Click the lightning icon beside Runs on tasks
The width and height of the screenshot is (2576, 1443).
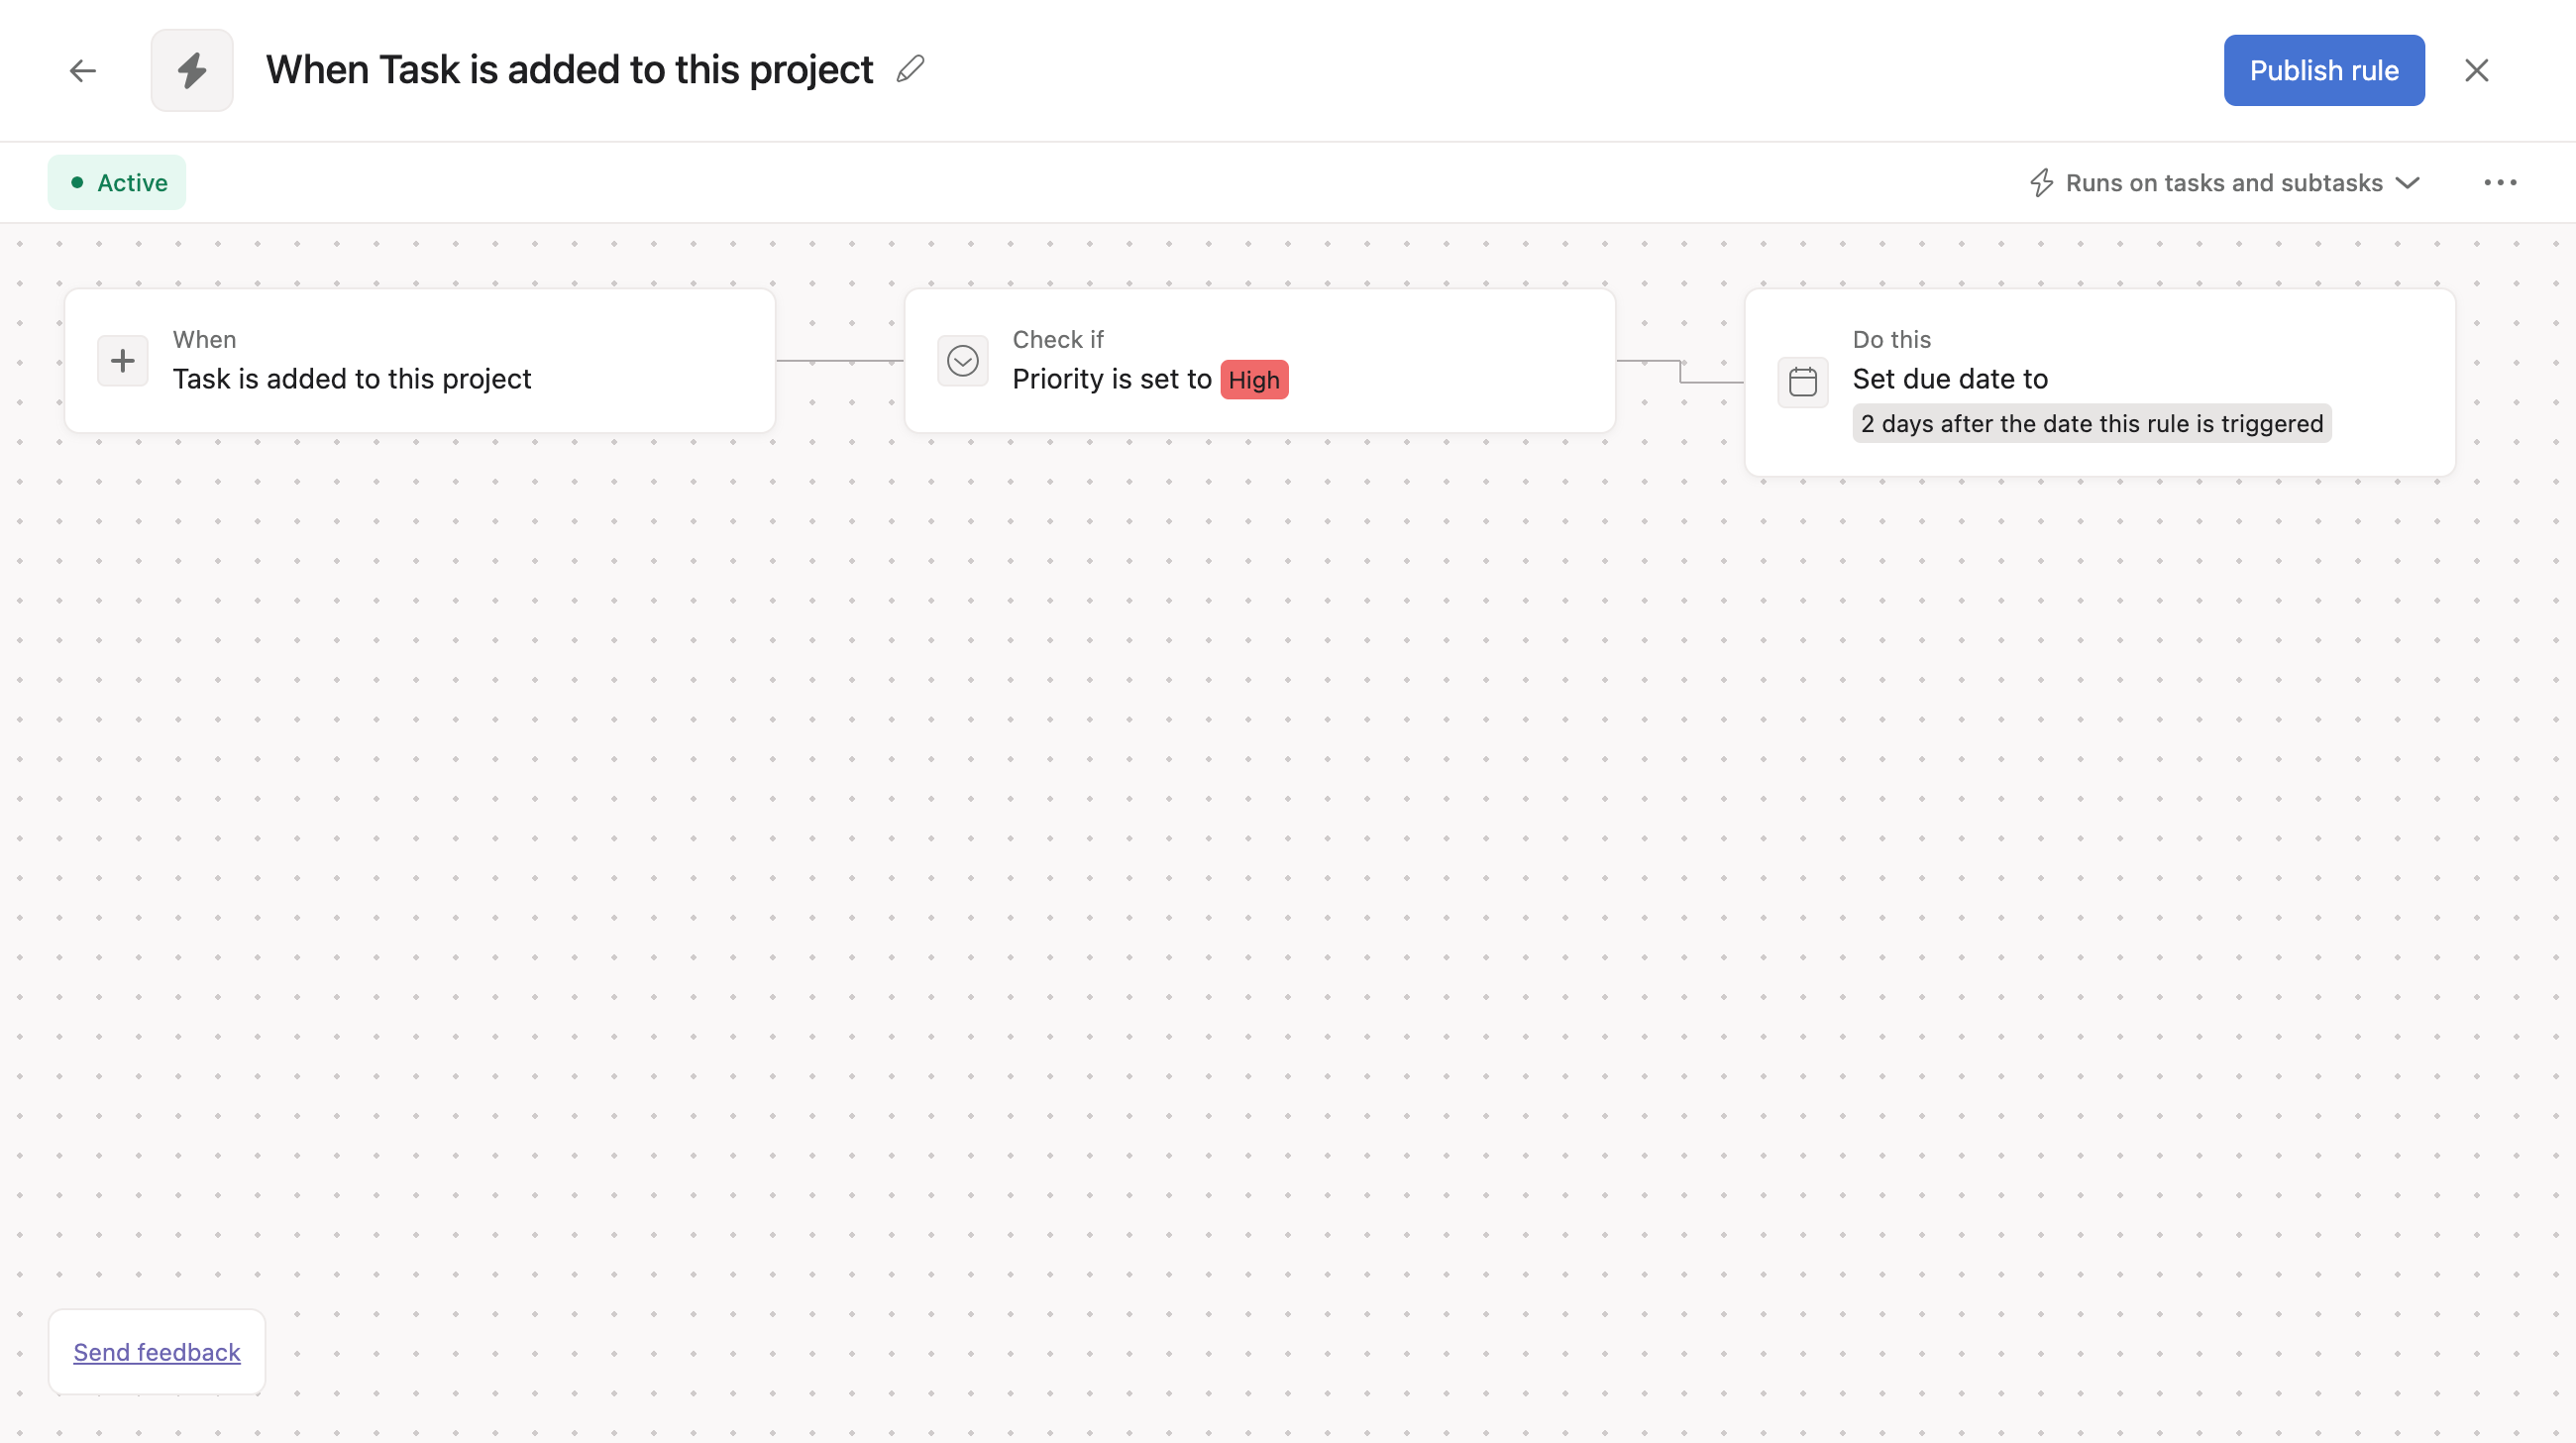coord(2041,183)
